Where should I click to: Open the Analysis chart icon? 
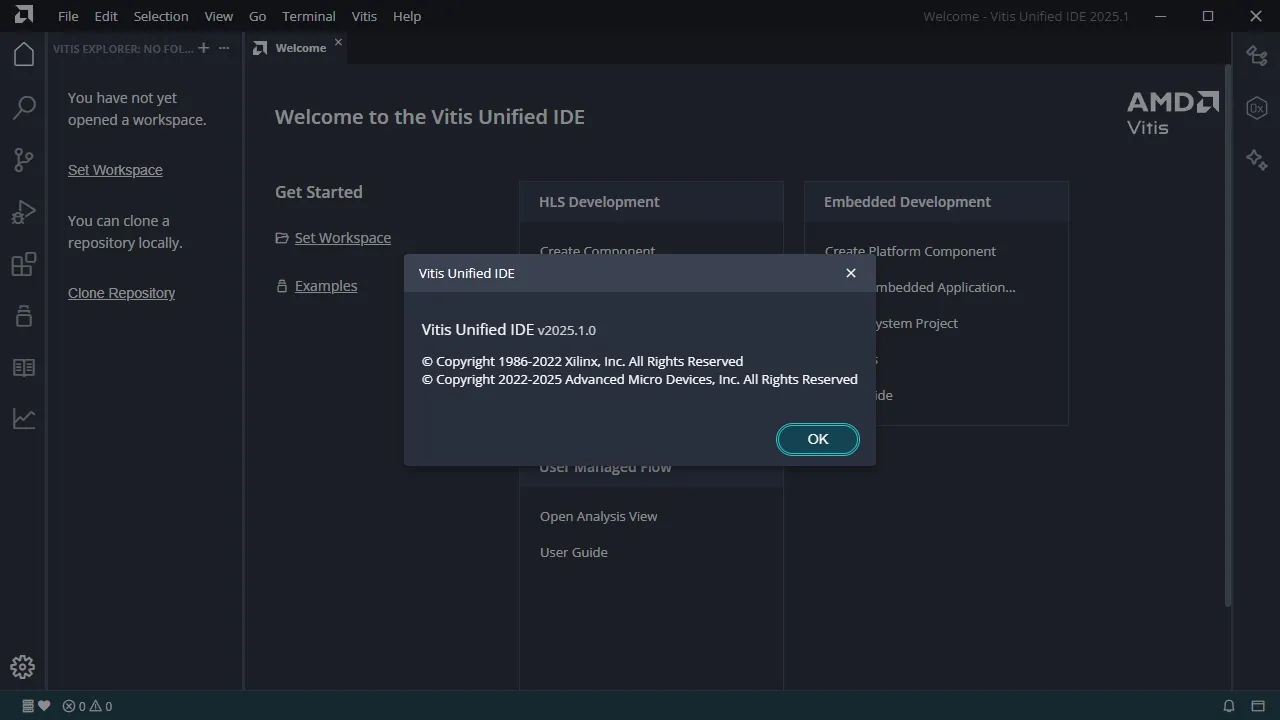pos(24,419)
